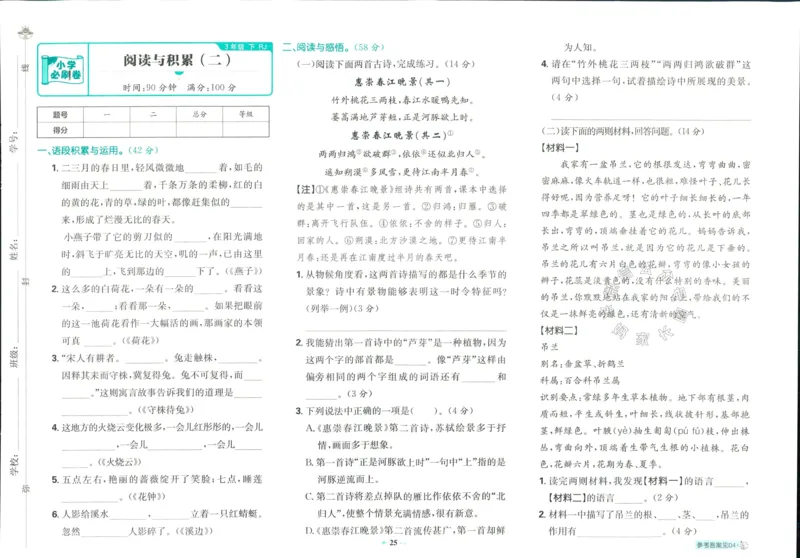Image resolution: width=800 pixels, height=558 pixels.
Task: Click question 6 starting '人影给溪水'
Action: coord(157,522)
